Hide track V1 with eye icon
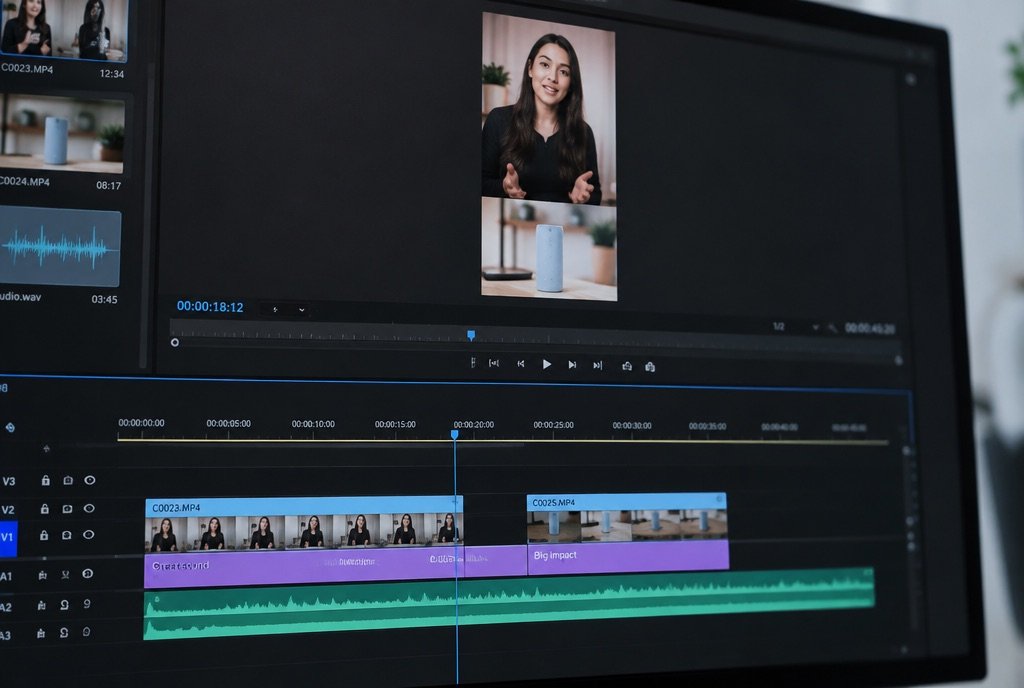 point(89,535)
